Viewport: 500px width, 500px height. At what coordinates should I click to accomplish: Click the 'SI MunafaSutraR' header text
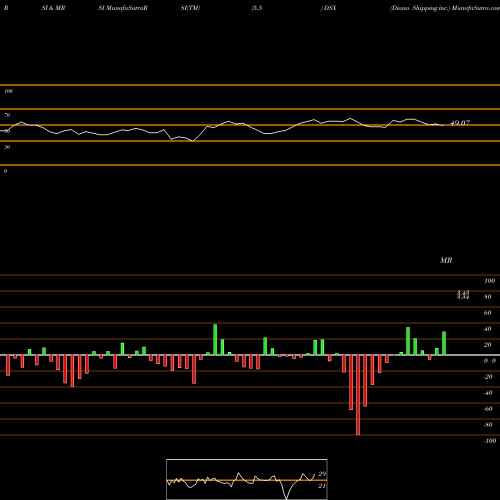[x=123, y=8]
